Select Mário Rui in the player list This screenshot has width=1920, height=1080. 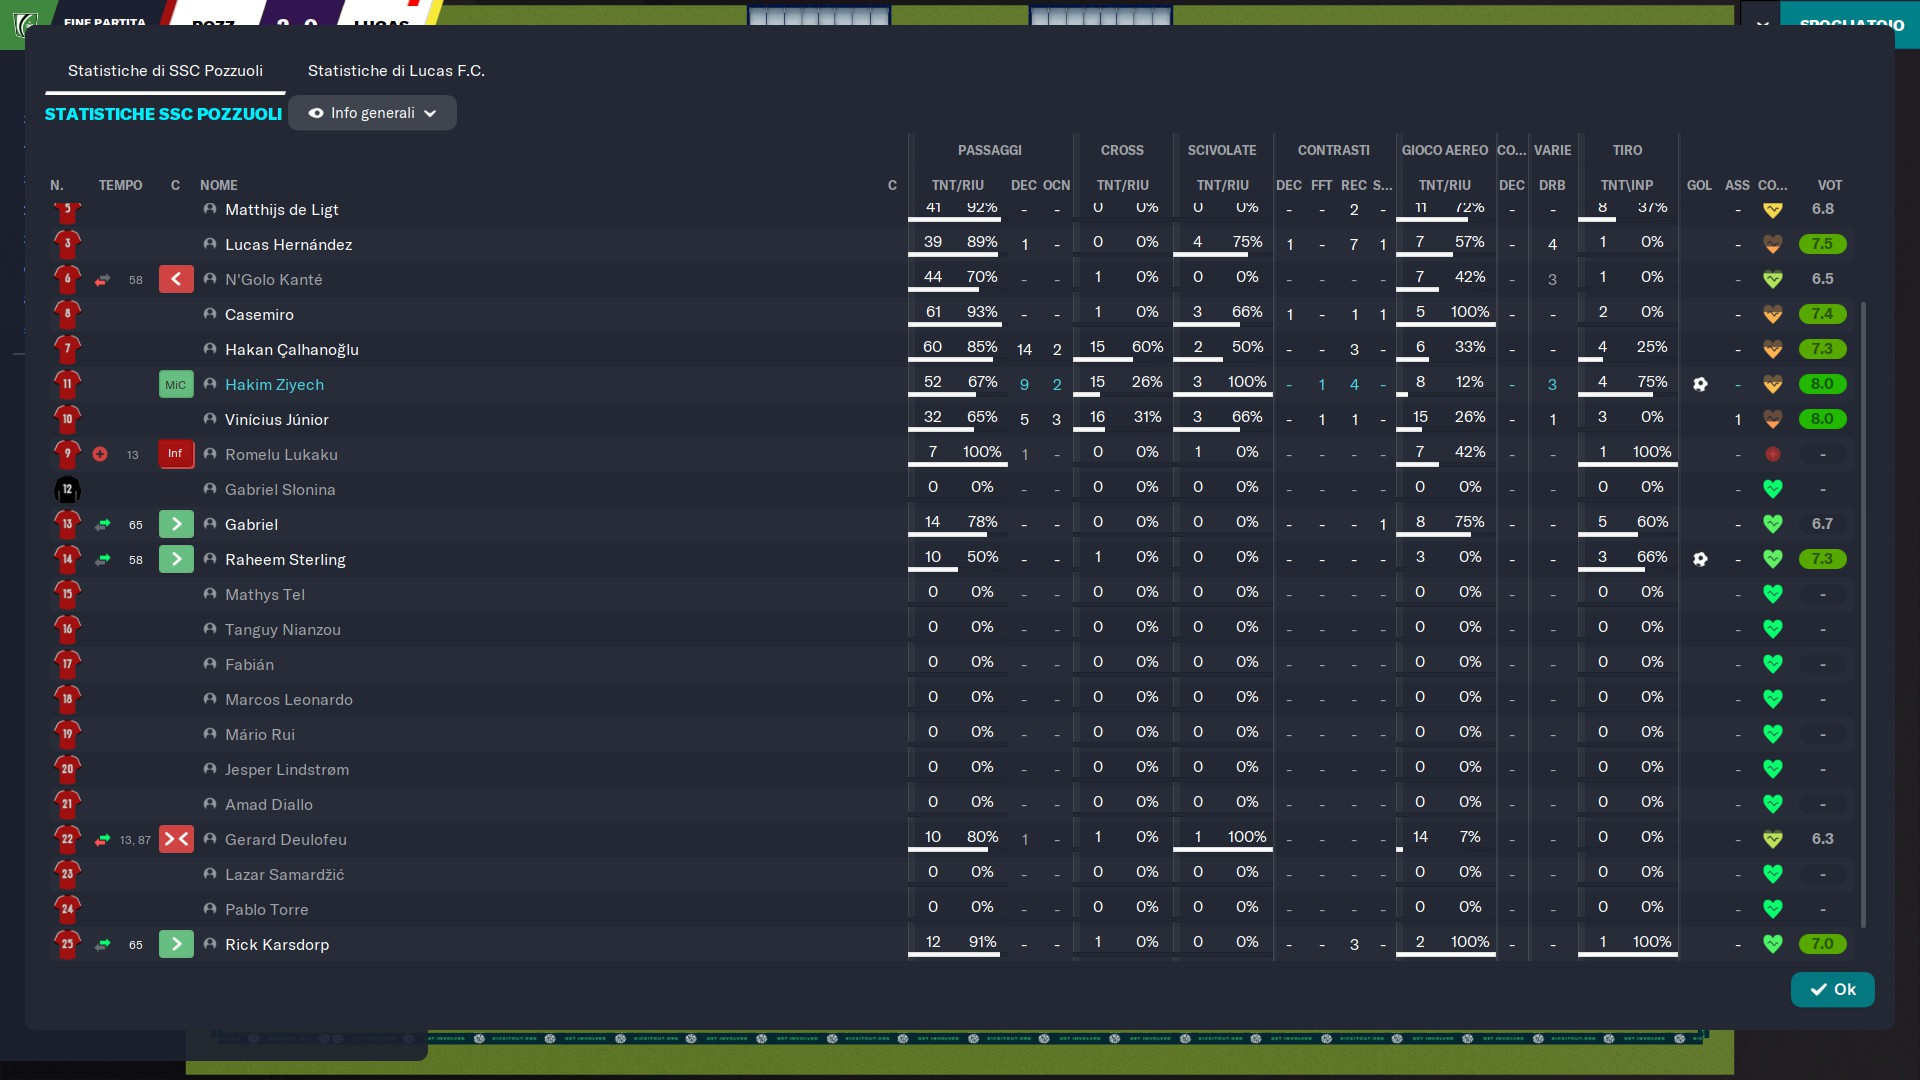coord(260,734)
